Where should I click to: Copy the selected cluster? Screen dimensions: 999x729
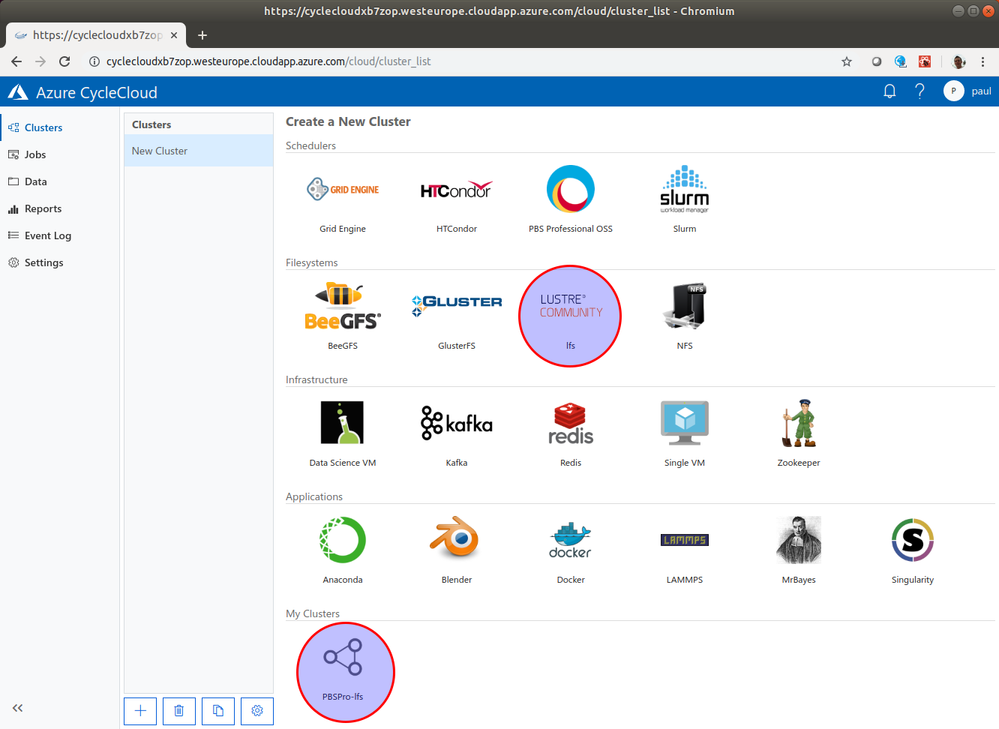pyautogui.click(x=218, y=711)
